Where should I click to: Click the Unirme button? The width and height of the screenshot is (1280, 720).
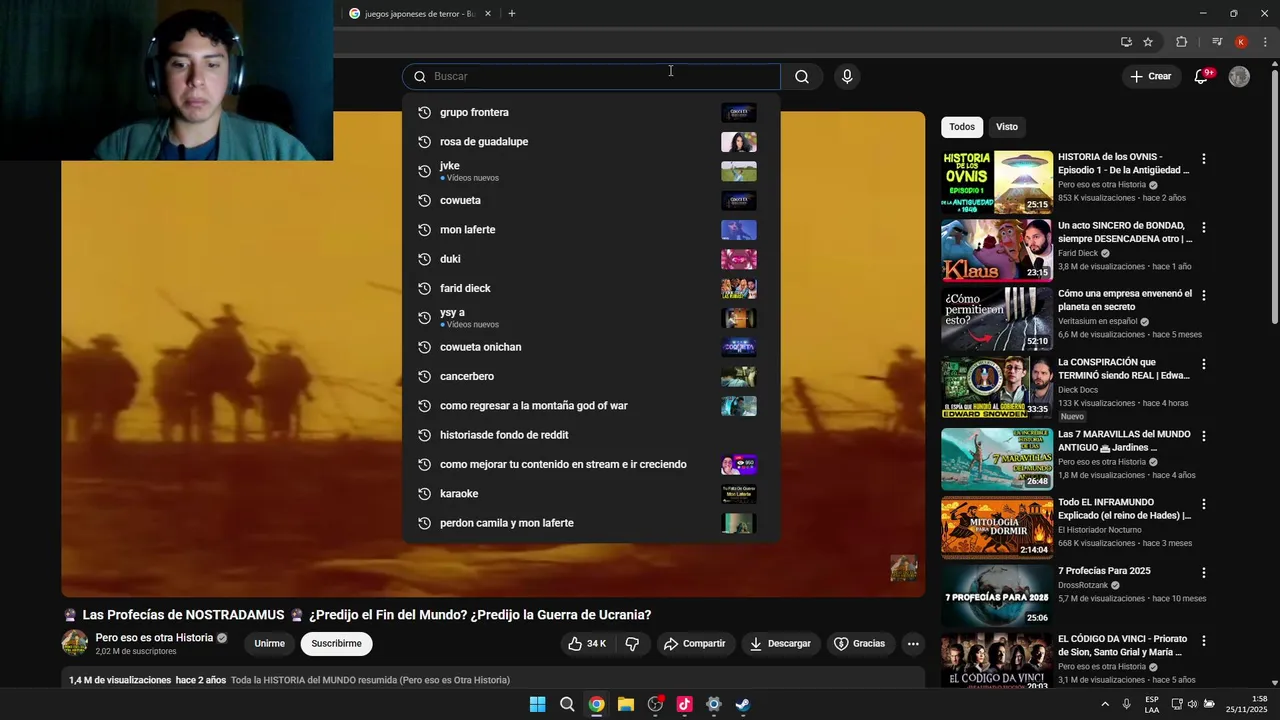pos(269,644)
